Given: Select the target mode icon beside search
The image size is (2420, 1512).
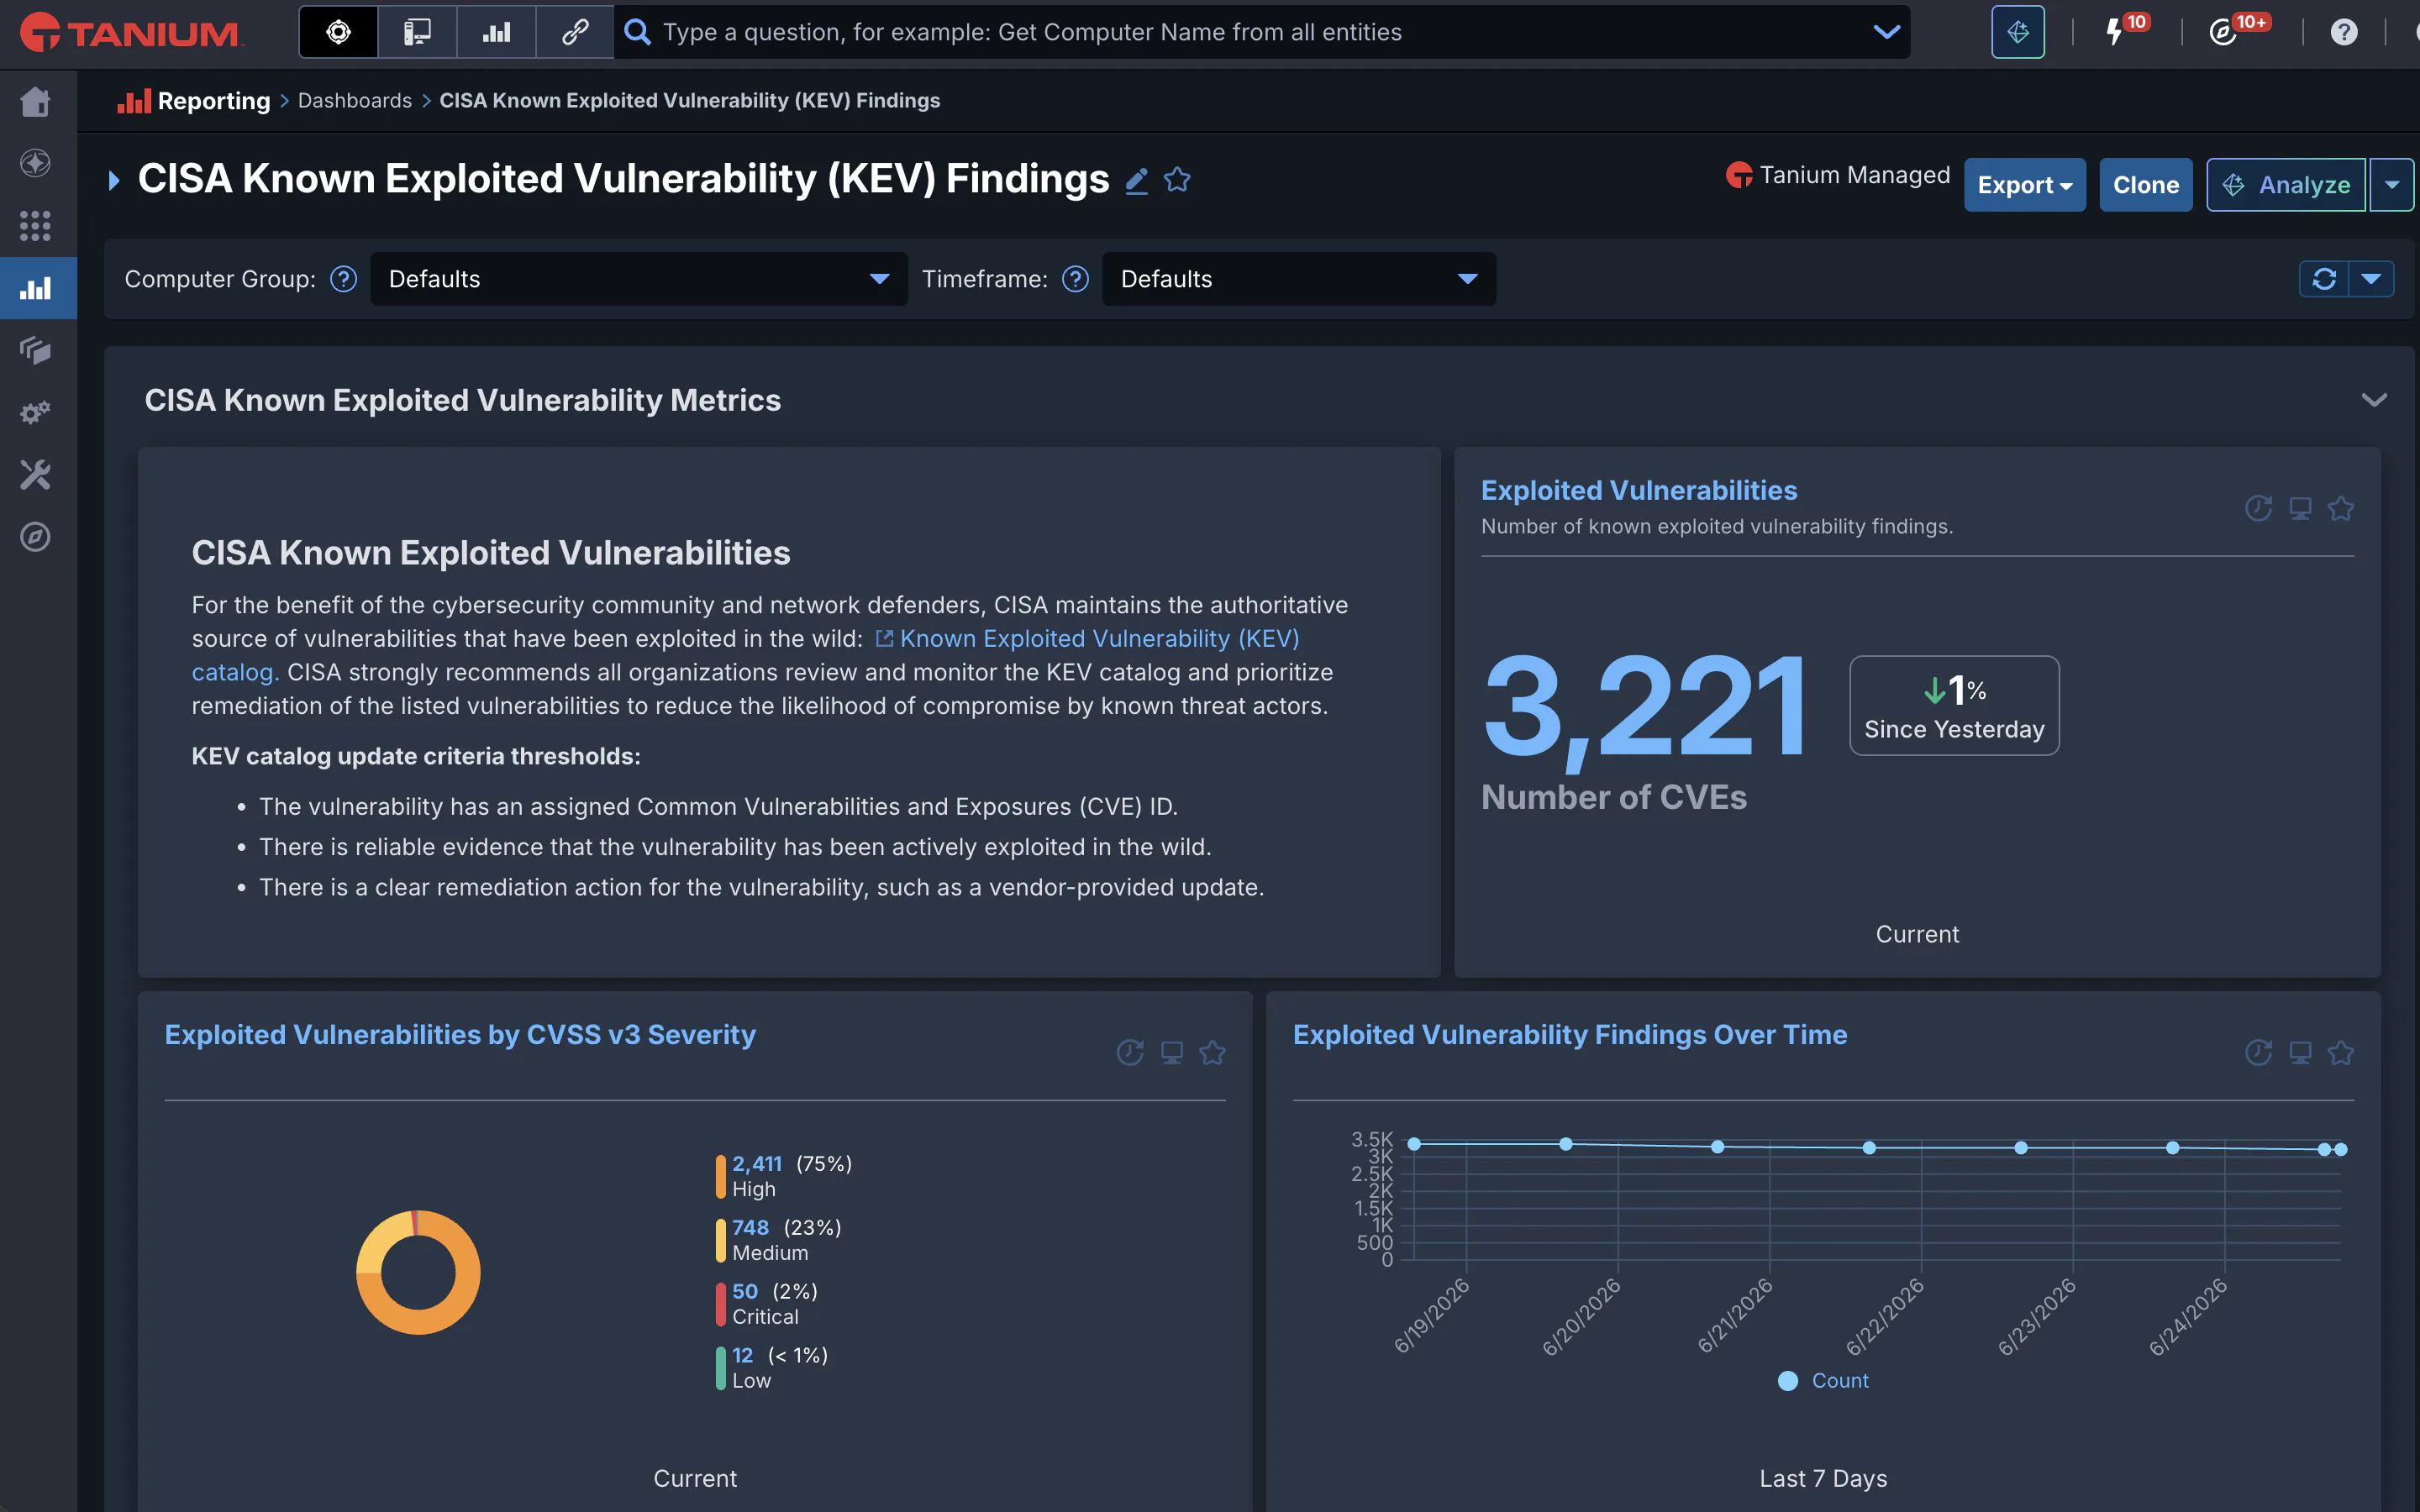Looking at the screenshot, I should [x=339, y=32].
